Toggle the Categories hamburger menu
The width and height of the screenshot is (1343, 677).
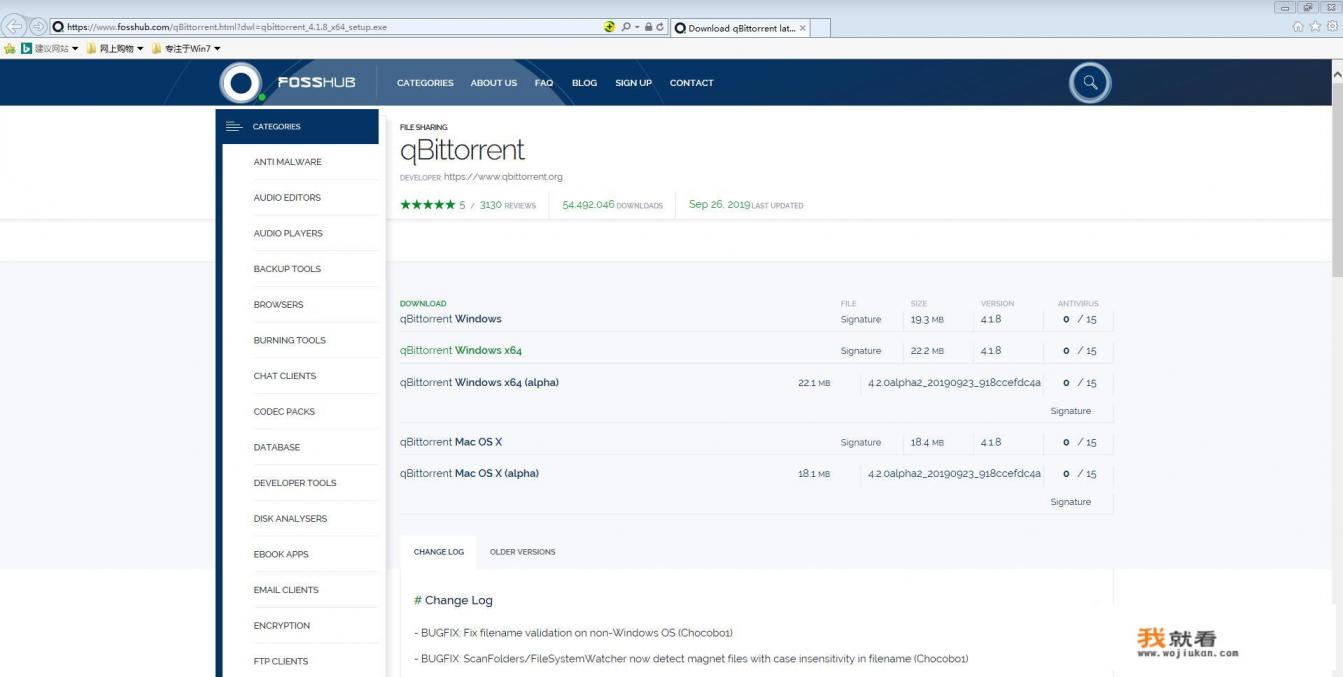(x=234, y=126)
